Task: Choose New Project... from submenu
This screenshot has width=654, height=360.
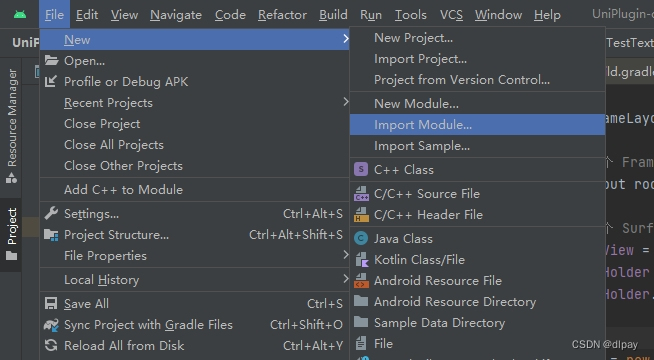Action: (477, 38)
